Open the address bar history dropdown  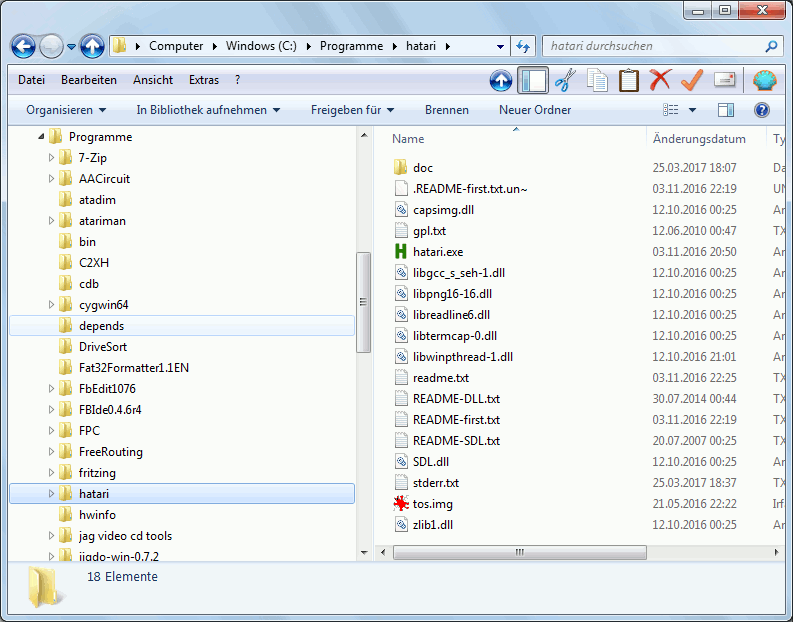pos(500,47)
